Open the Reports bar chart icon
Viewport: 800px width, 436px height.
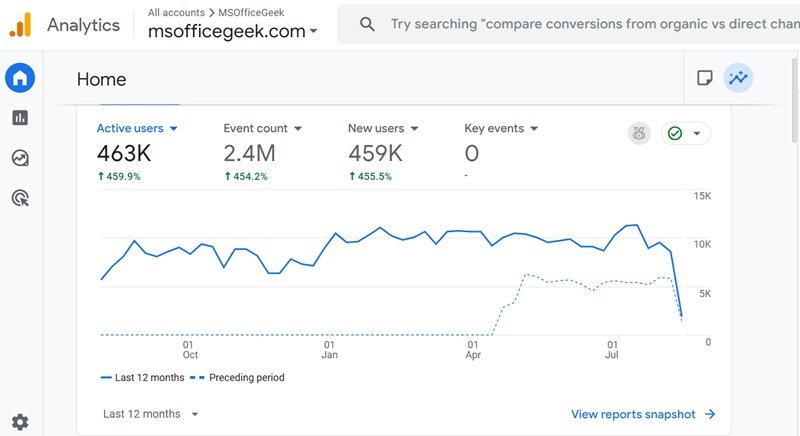20,118
